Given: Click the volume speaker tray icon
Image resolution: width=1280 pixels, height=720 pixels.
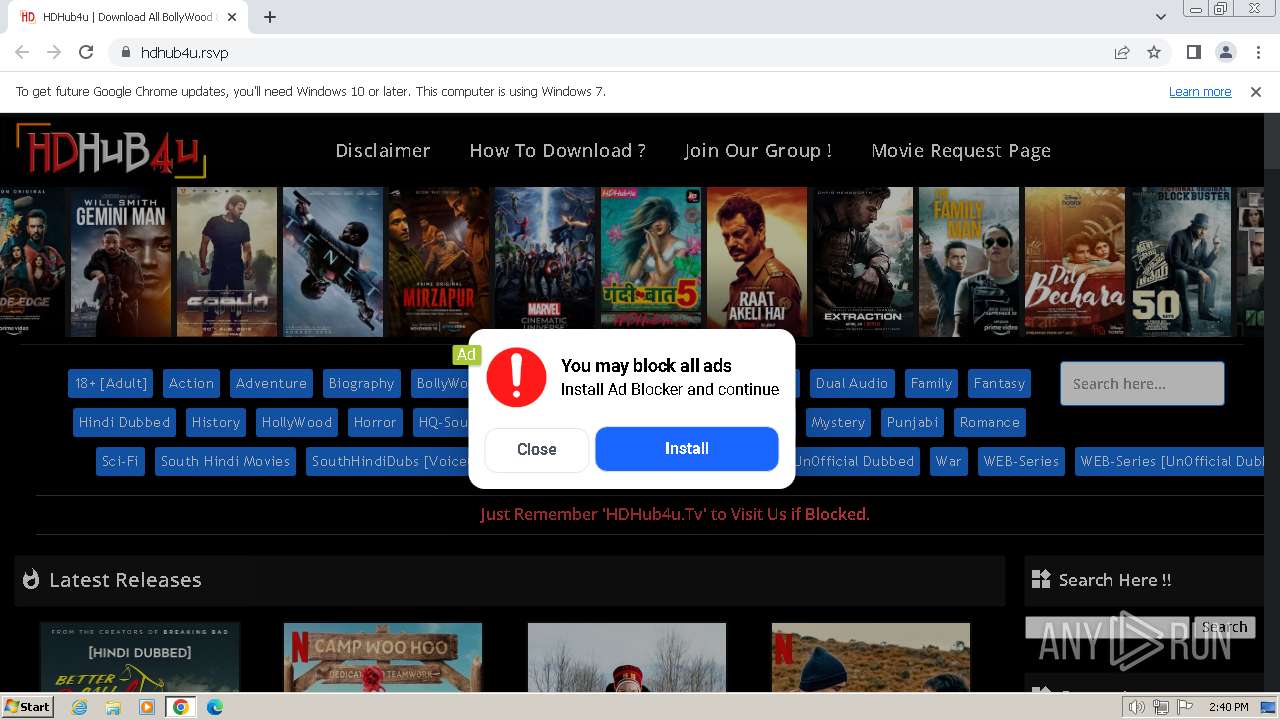Looking at the screenshot, I should coord(1137,707).
